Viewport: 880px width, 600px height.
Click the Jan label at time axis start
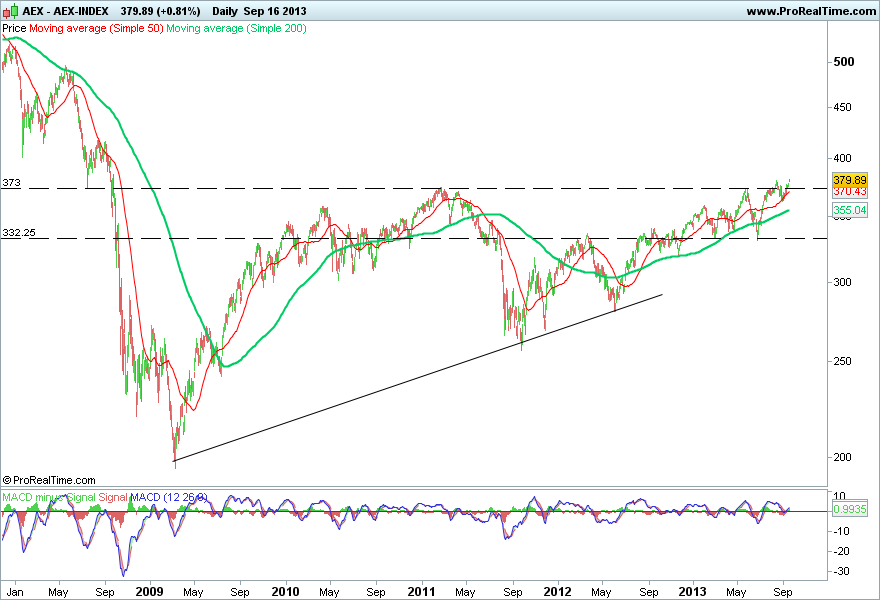coord(15,592)
